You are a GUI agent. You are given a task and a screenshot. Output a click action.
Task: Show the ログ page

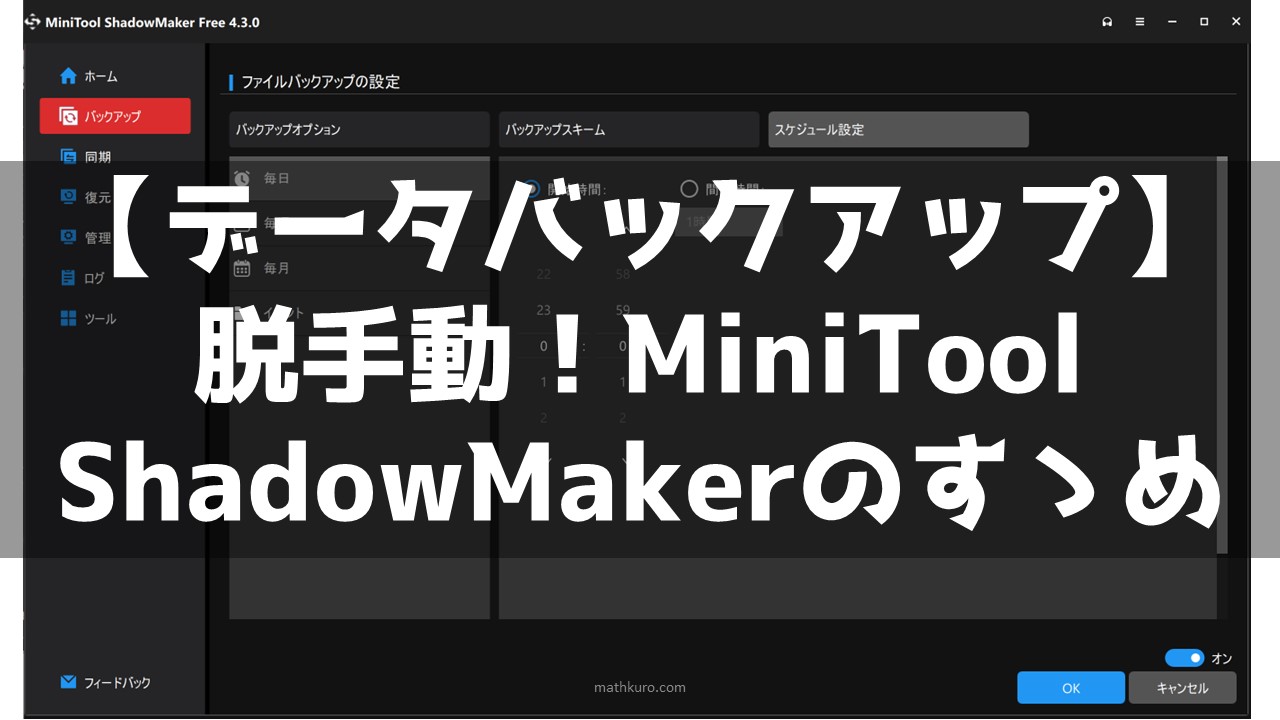coord(83,278)
